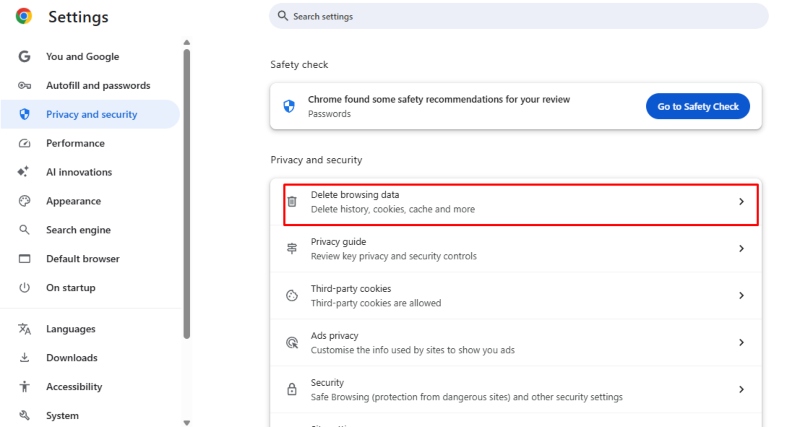The width and height of the screenshot is (800, 427).
Task: Click the Ads privacy target icon
Action: tap(292, 342)
